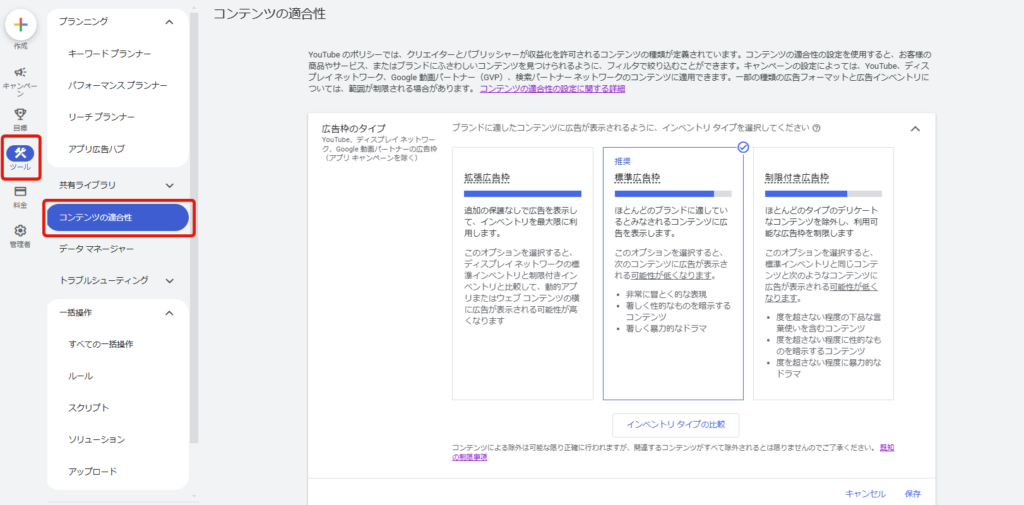Expand the 共有ライブラリ section
The width and height of the screenshot is (1024, 505).
(170, 186)
